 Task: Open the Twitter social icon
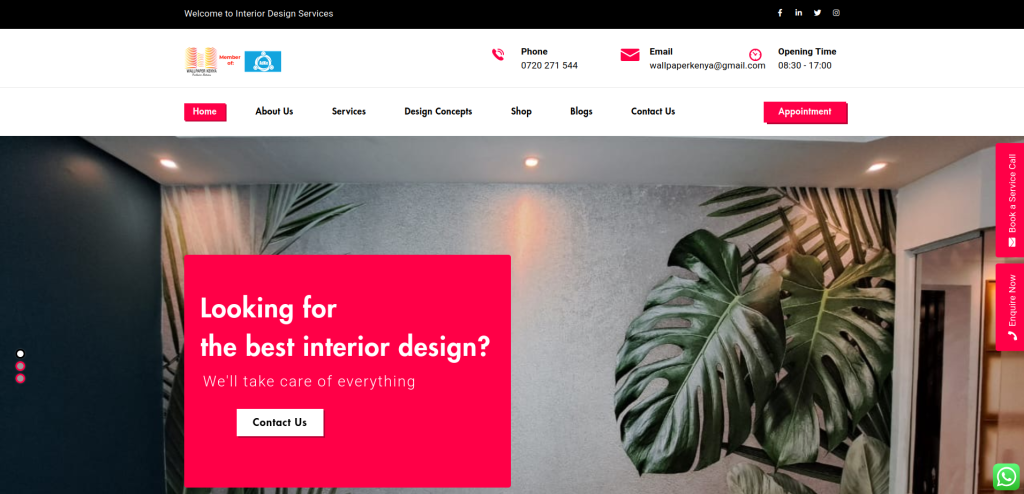818,13
